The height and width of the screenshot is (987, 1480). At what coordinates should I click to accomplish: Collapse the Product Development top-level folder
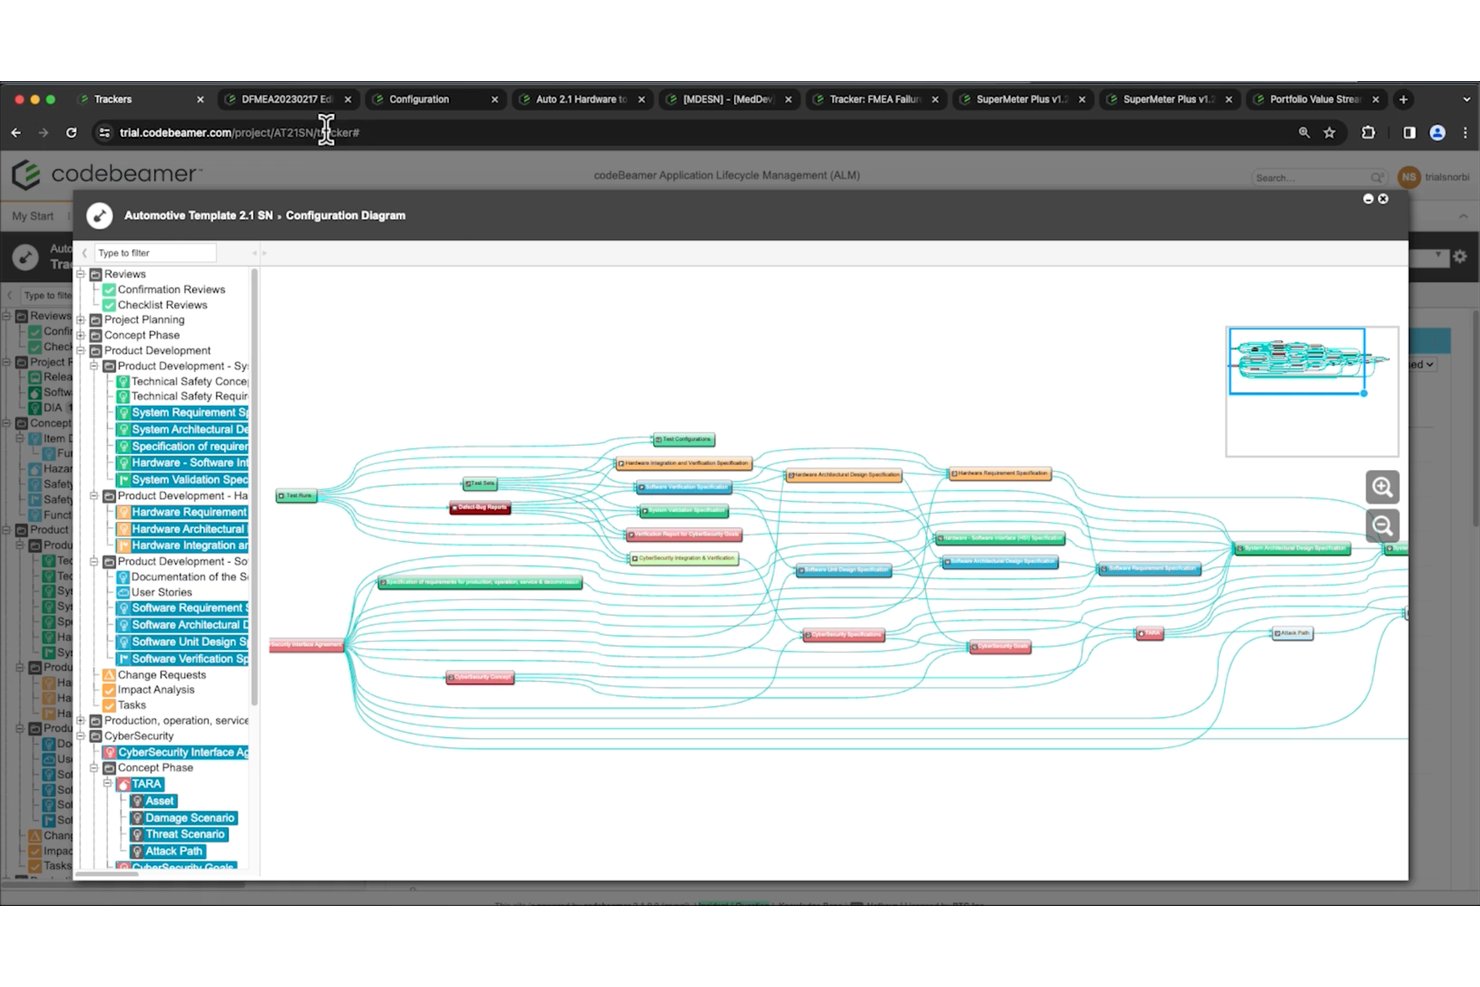click(81, 351)
